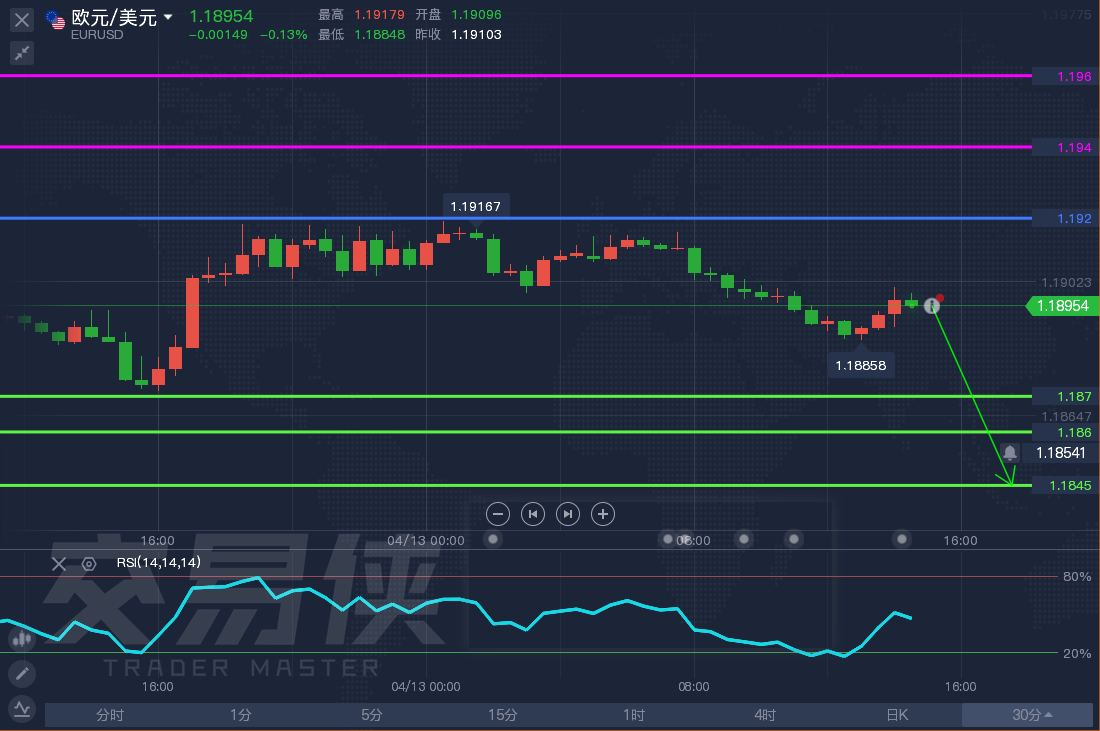The image size is (1100, 731).
Task: Switch to the 分时 timeframe tab
Action: [x=110, y=715]
